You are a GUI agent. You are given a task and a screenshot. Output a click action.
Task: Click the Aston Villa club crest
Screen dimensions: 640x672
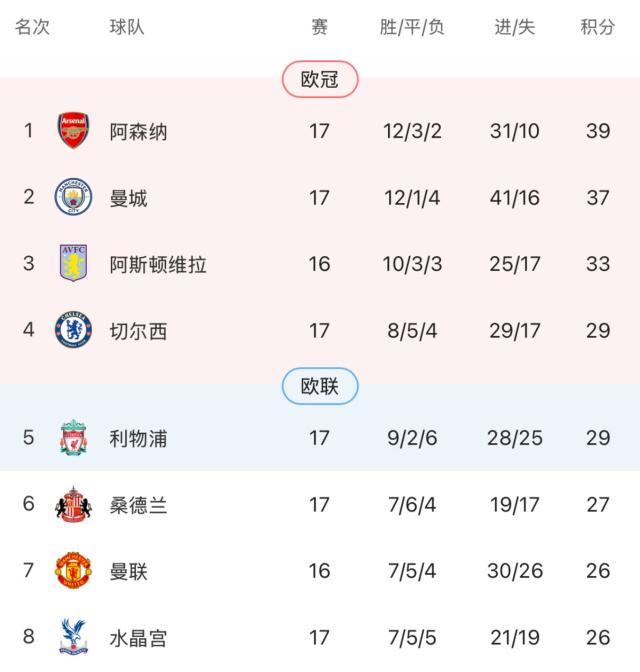click(x=73, y=264)
